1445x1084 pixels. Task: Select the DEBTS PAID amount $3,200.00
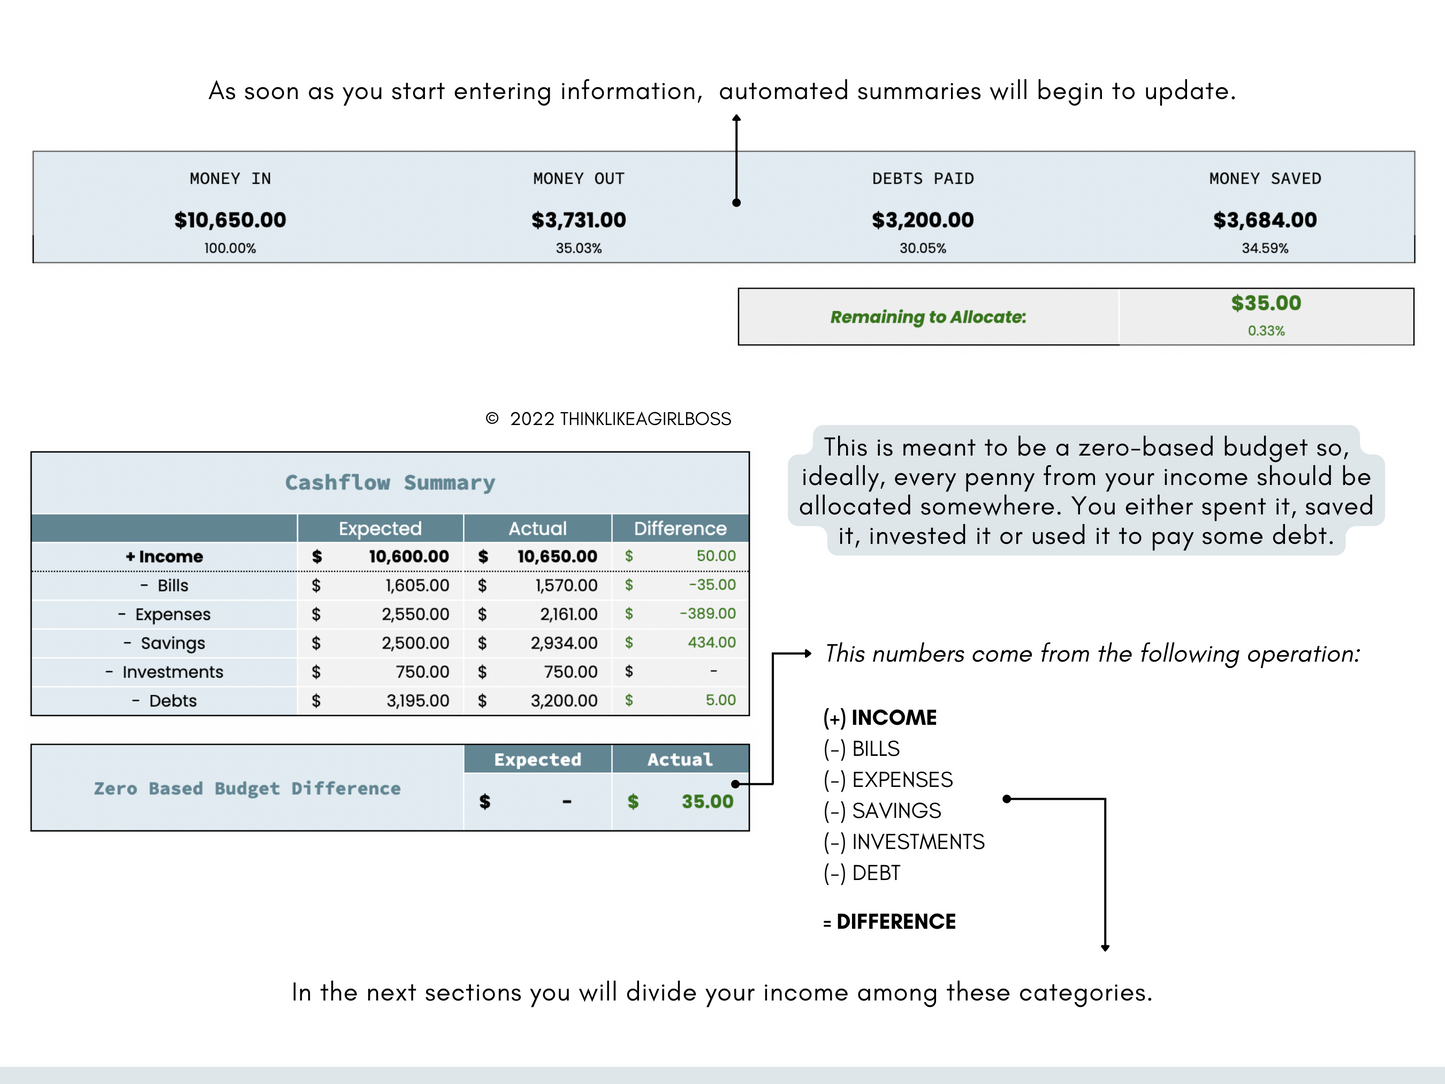click(922, 220)
